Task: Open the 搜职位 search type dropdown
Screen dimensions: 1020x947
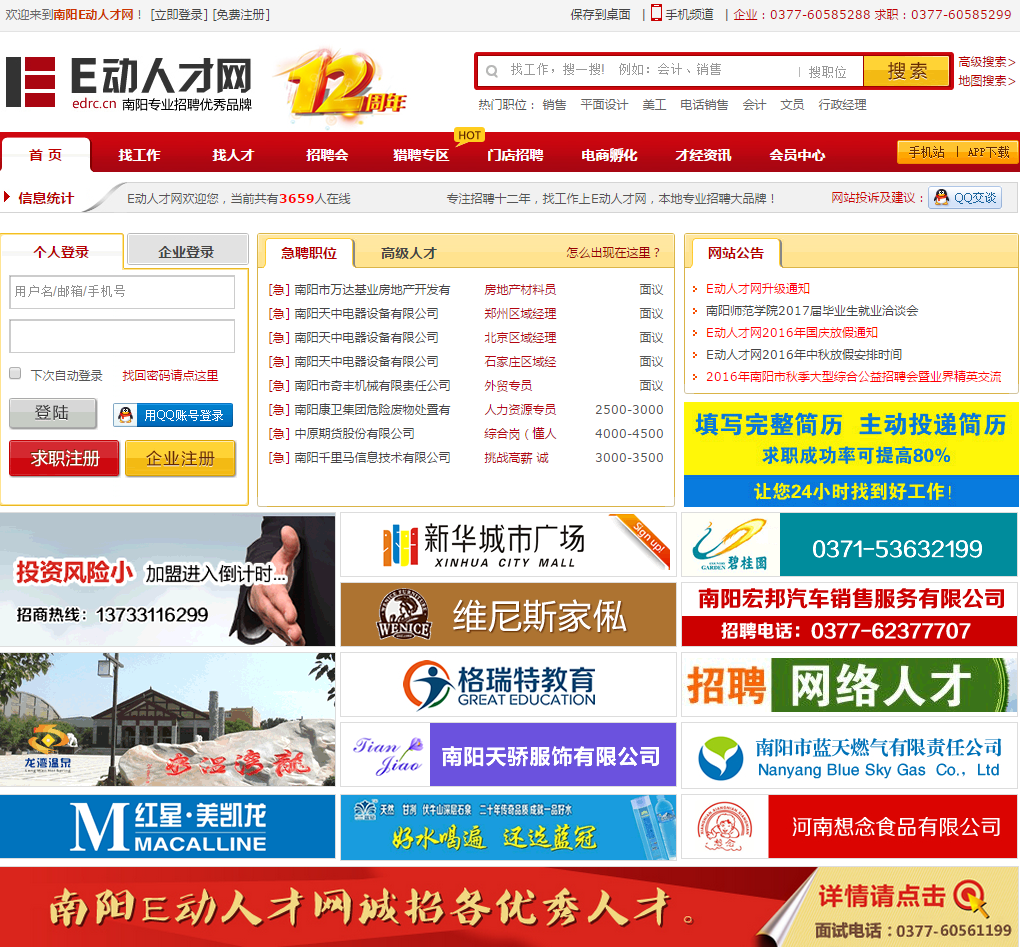Action: click(x=827, y=72)
